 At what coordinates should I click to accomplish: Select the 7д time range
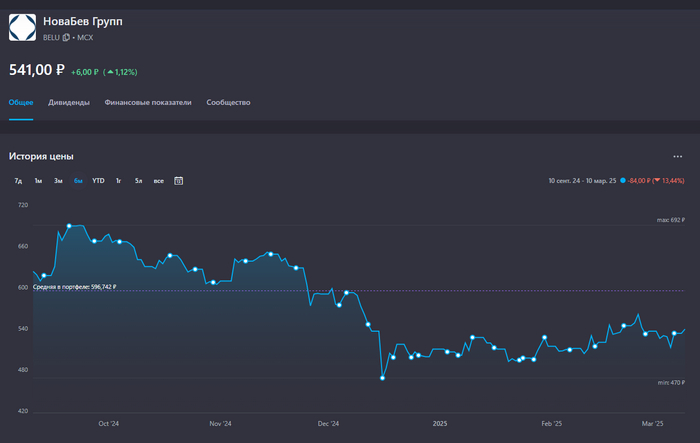(x=18, y=181)
